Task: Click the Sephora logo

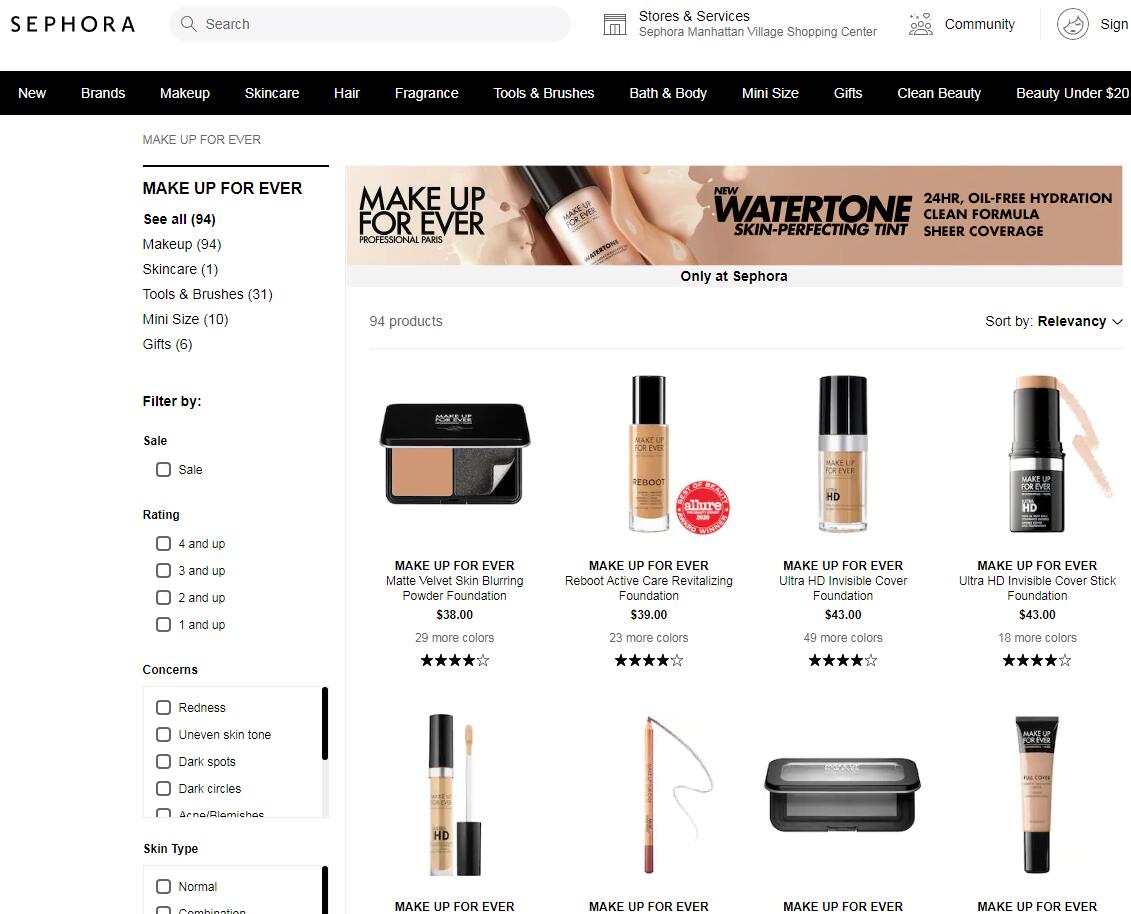Action: (x=72, y=25)
